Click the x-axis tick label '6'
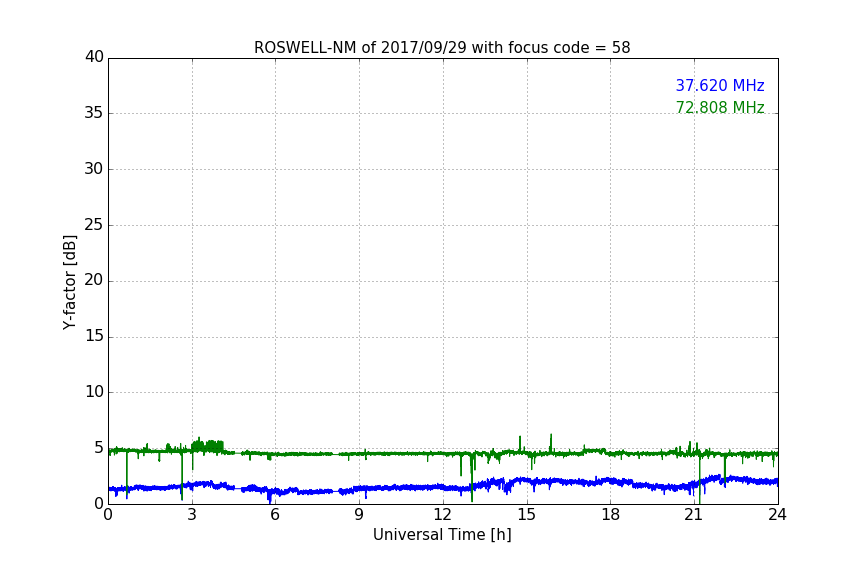The image size is (864, 576). tap(275, 515)
